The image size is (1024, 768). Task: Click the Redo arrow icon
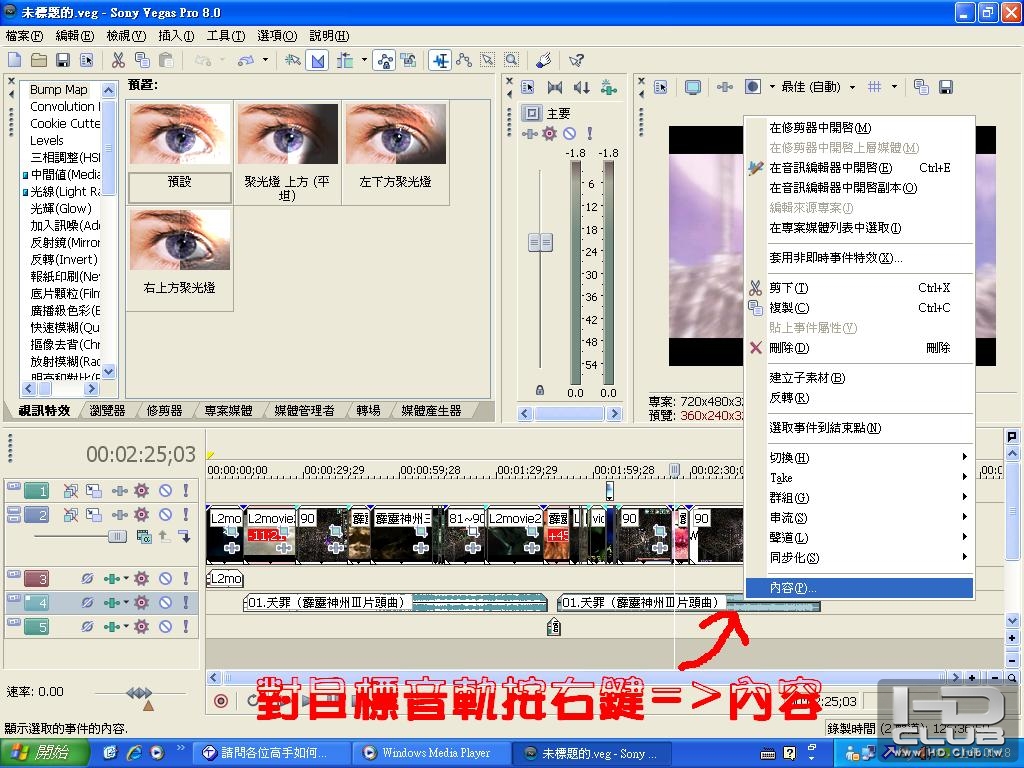246,61
